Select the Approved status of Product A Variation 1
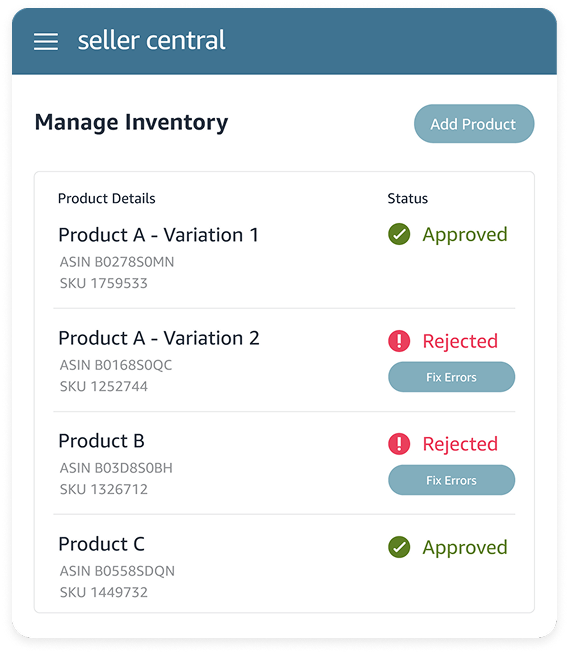 tap(465, 235)
